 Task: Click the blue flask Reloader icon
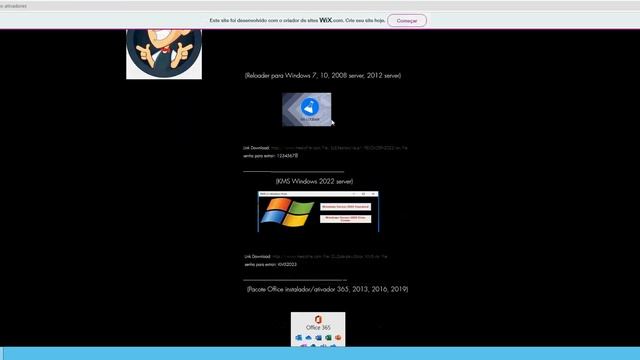click(310, 107)
